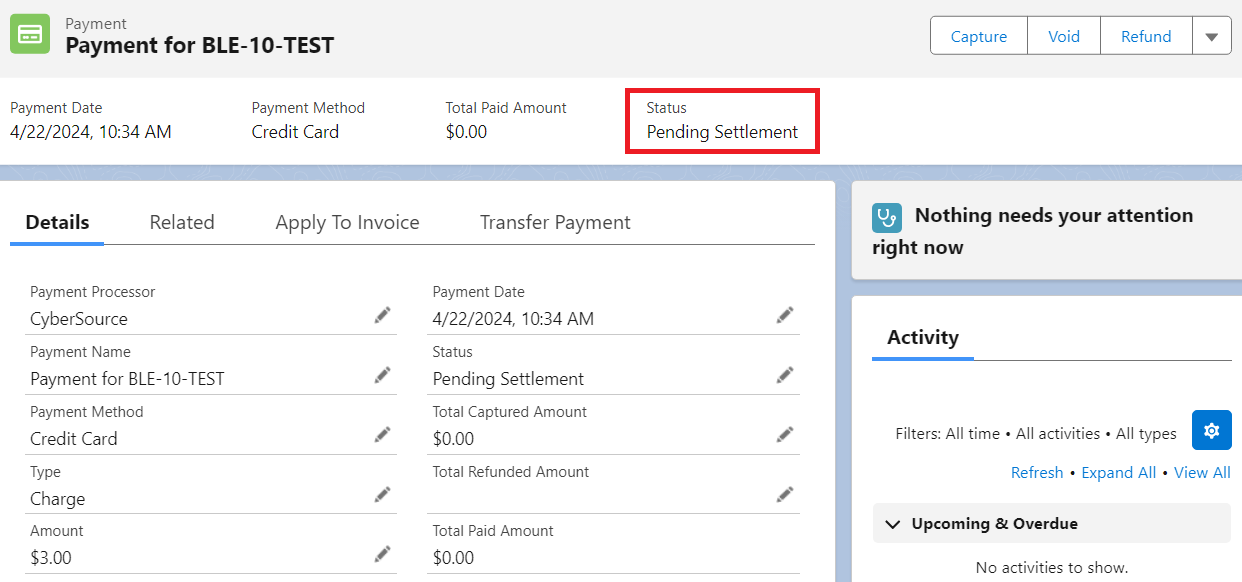Open the Apply To Invoice tab
1242x582 pixels.
(x=347, y=222)
